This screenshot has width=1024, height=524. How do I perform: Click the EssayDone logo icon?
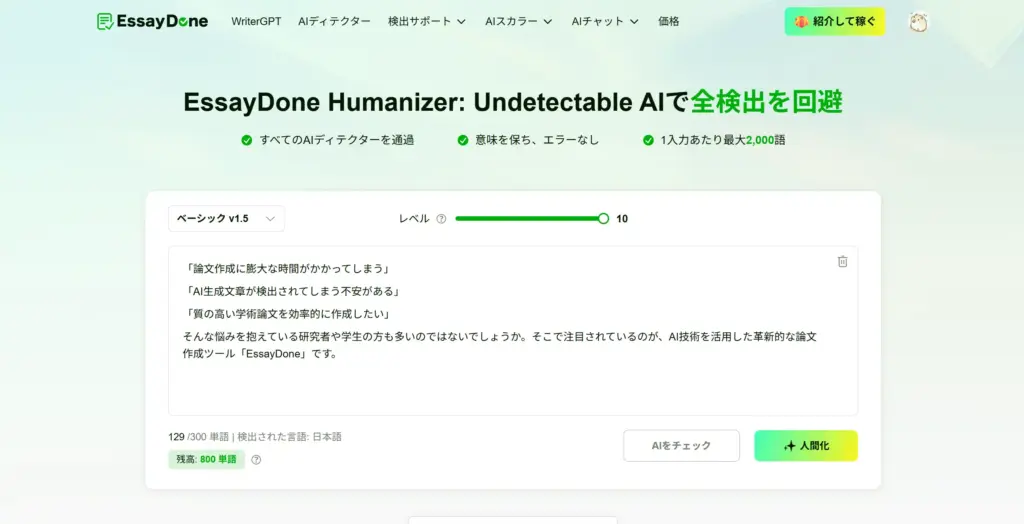click(105, 21)
